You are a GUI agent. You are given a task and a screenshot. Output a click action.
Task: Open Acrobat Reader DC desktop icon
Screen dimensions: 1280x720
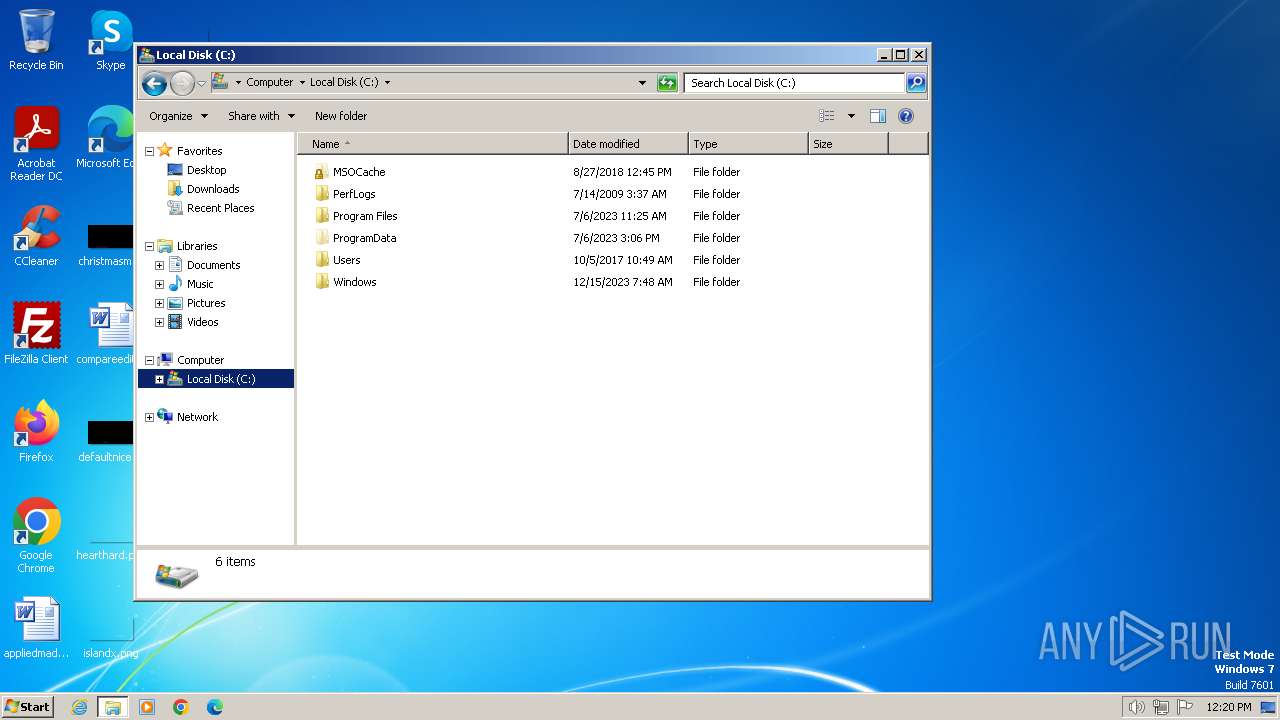[x=36, y=144]
